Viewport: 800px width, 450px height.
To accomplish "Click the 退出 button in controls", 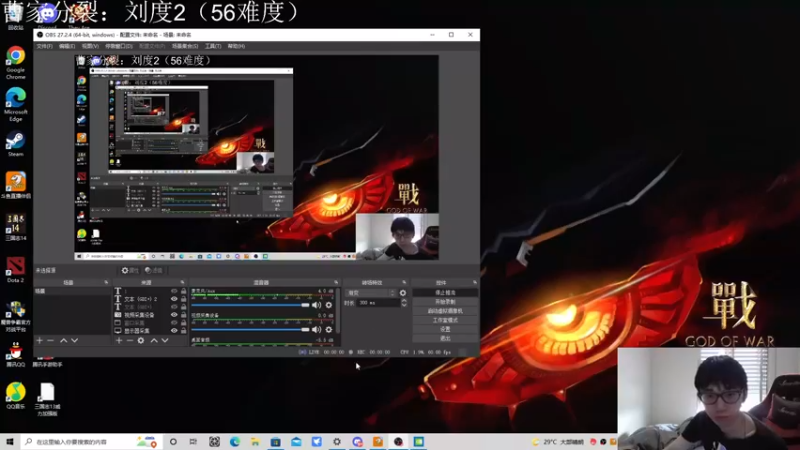I will (x=445, y=339).
